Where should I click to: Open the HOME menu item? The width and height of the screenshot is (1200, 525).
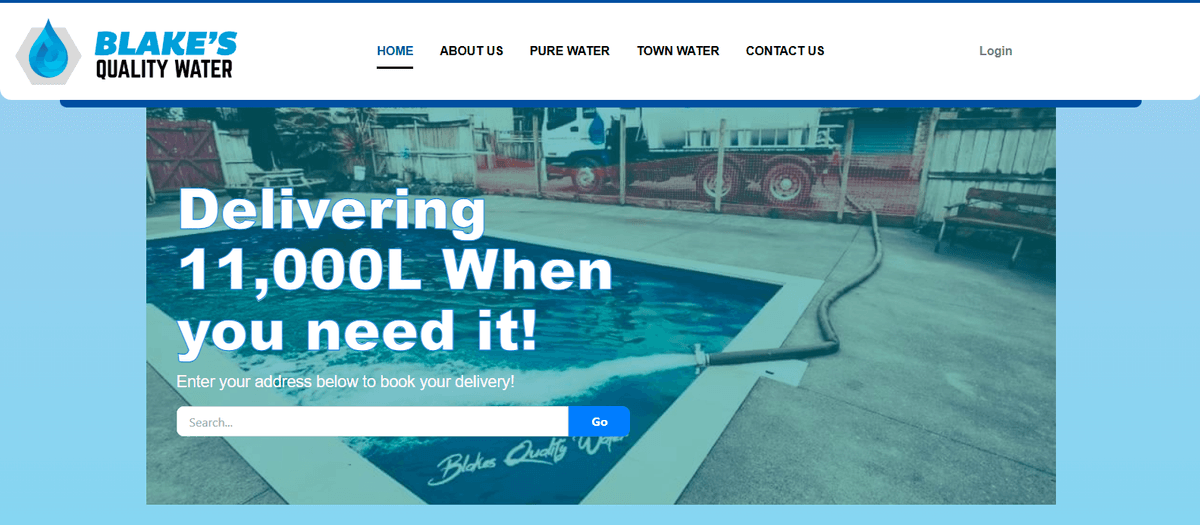[x=395, y=51]
